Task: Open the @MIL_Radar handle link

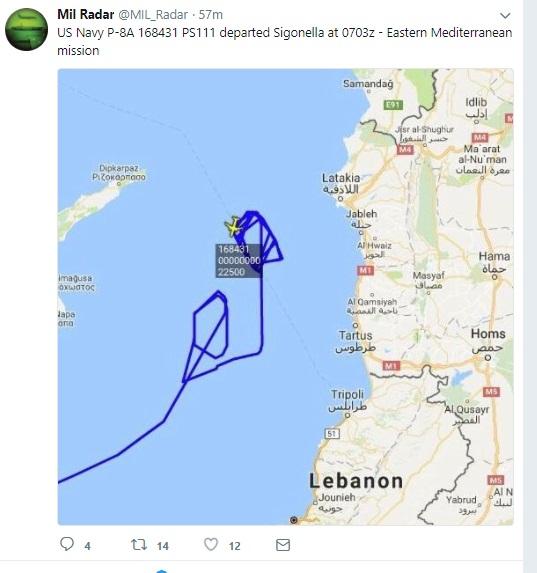Action: tap(153, 15)
